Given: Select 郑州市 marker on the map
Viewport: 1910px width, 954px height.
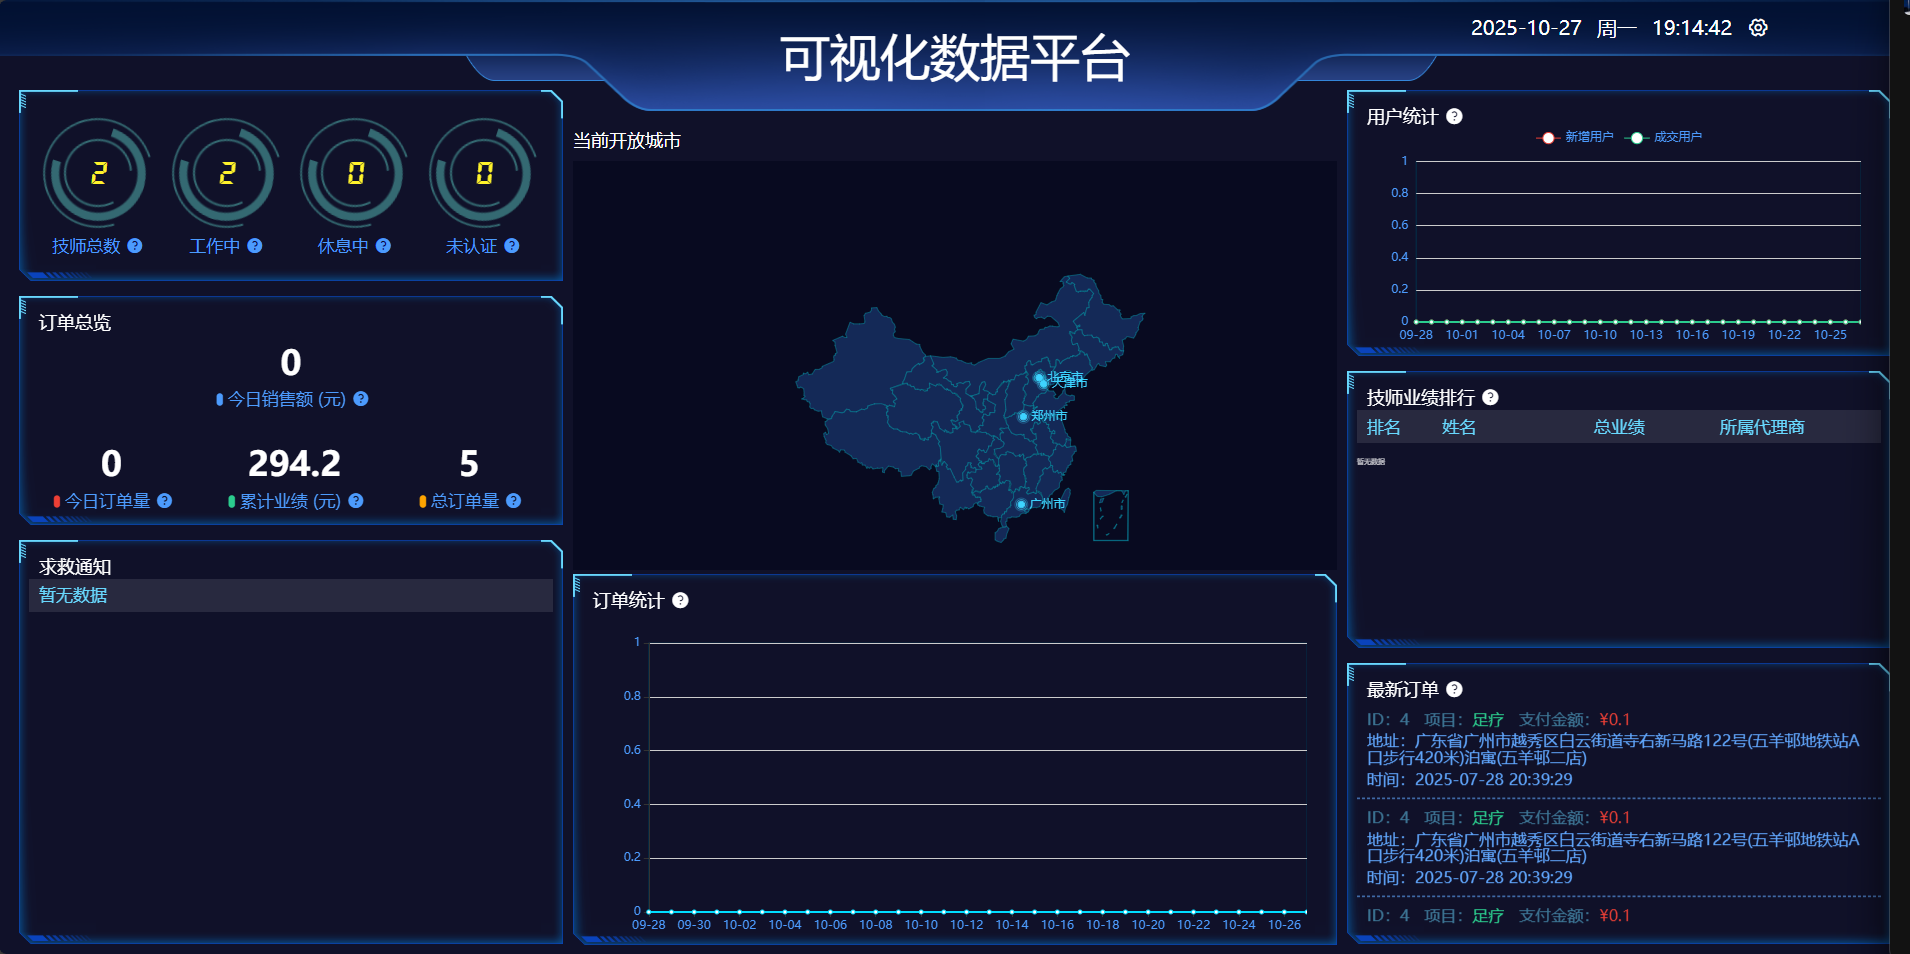Looking at the screenshot, I should point(1023,416).
